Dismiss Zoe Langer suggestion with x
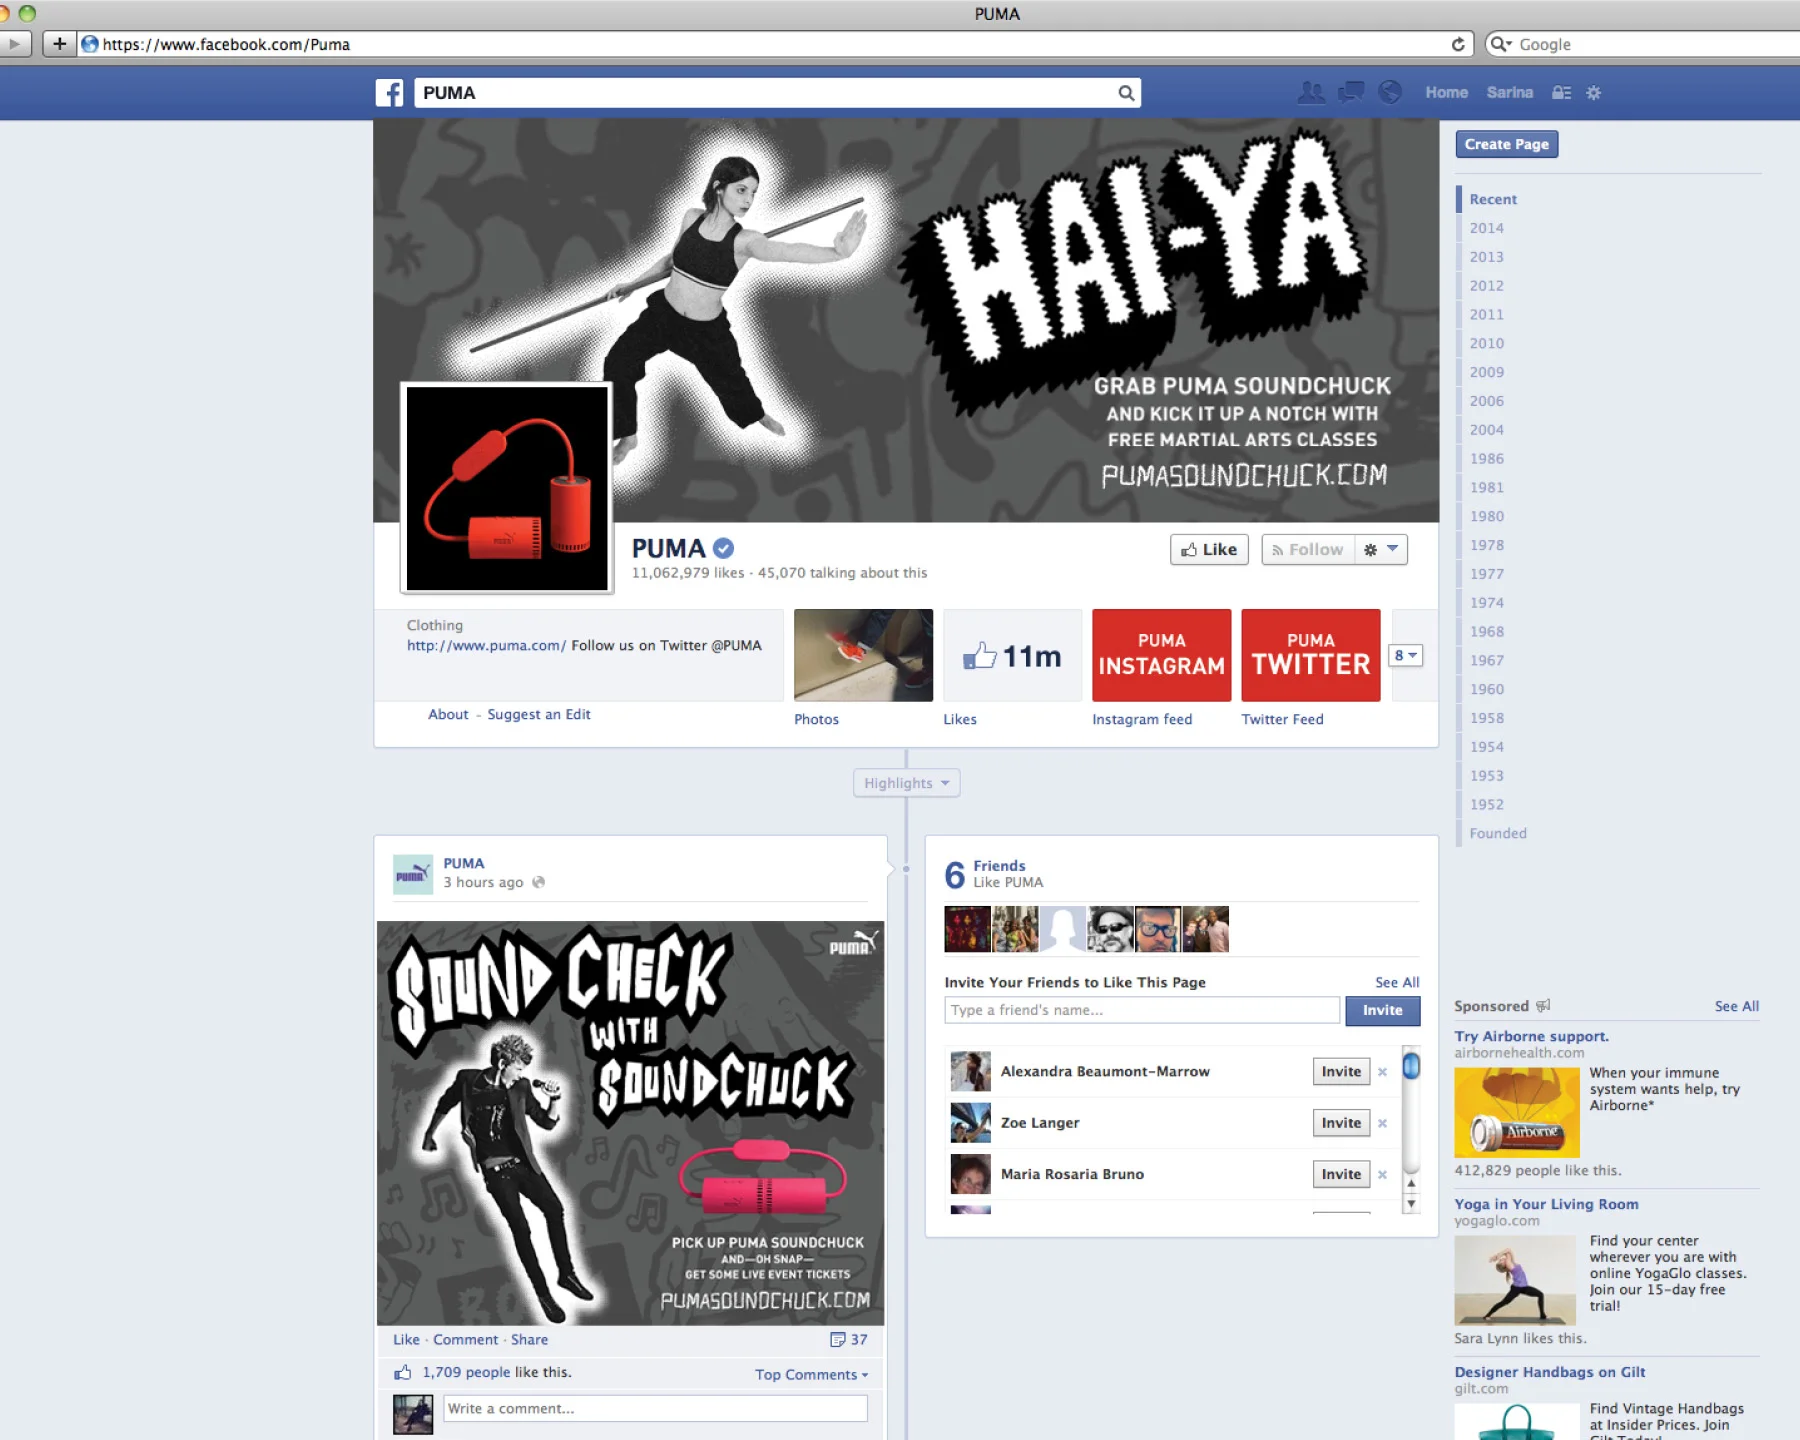 click(x=1382, y=1123)
